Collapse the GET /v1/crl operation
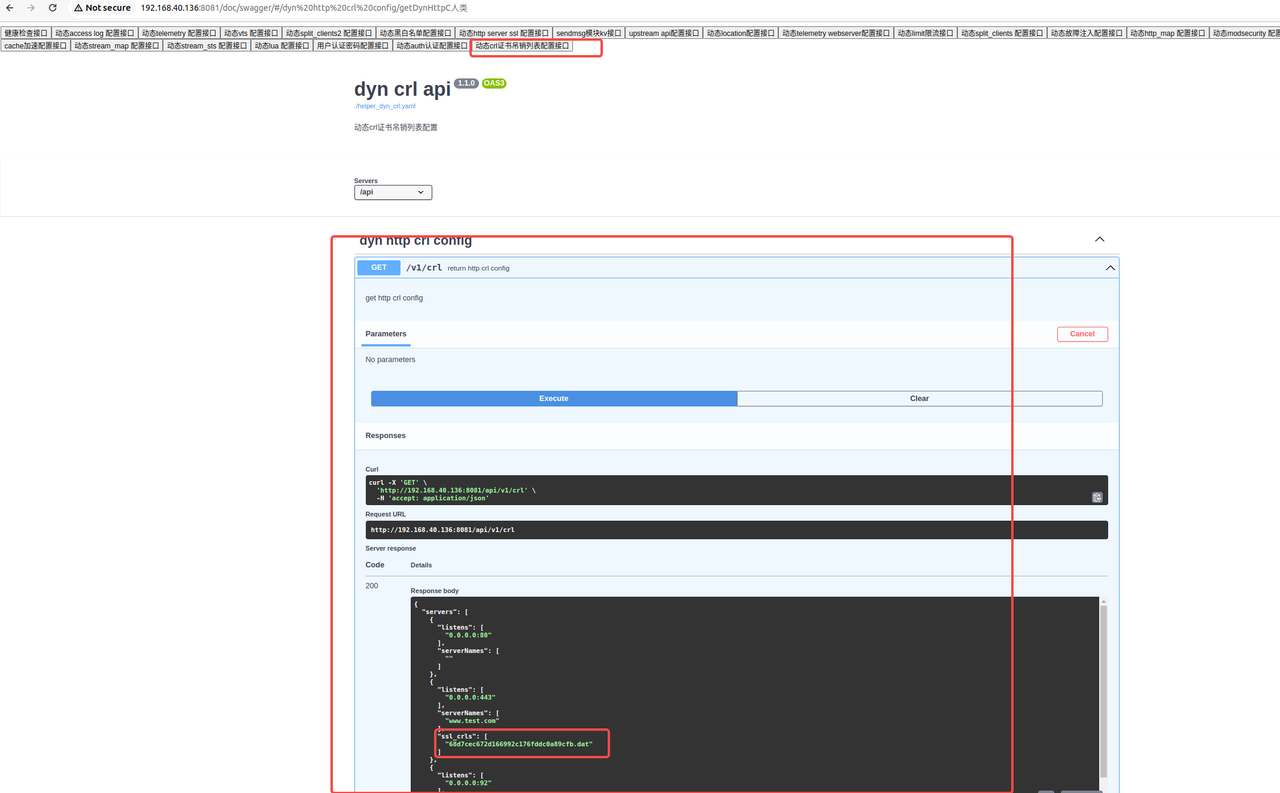 tap(1110, 268)
